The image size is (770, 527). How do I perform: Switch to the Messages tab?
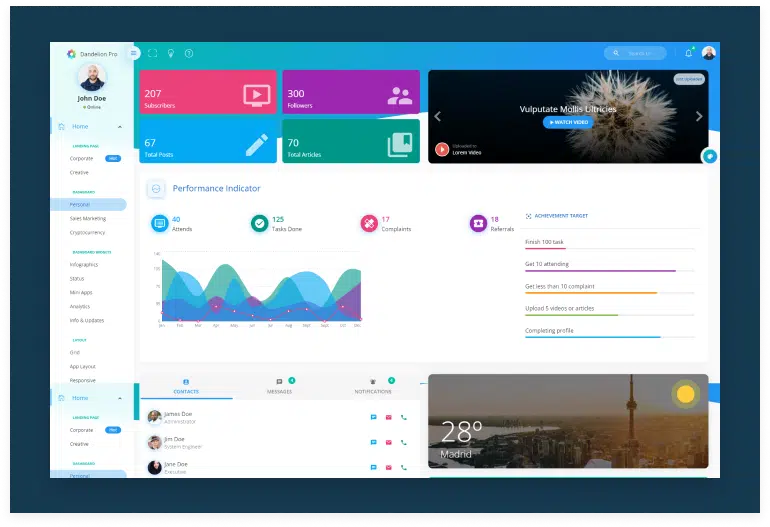pyautogui.click(x=279, y=387)
